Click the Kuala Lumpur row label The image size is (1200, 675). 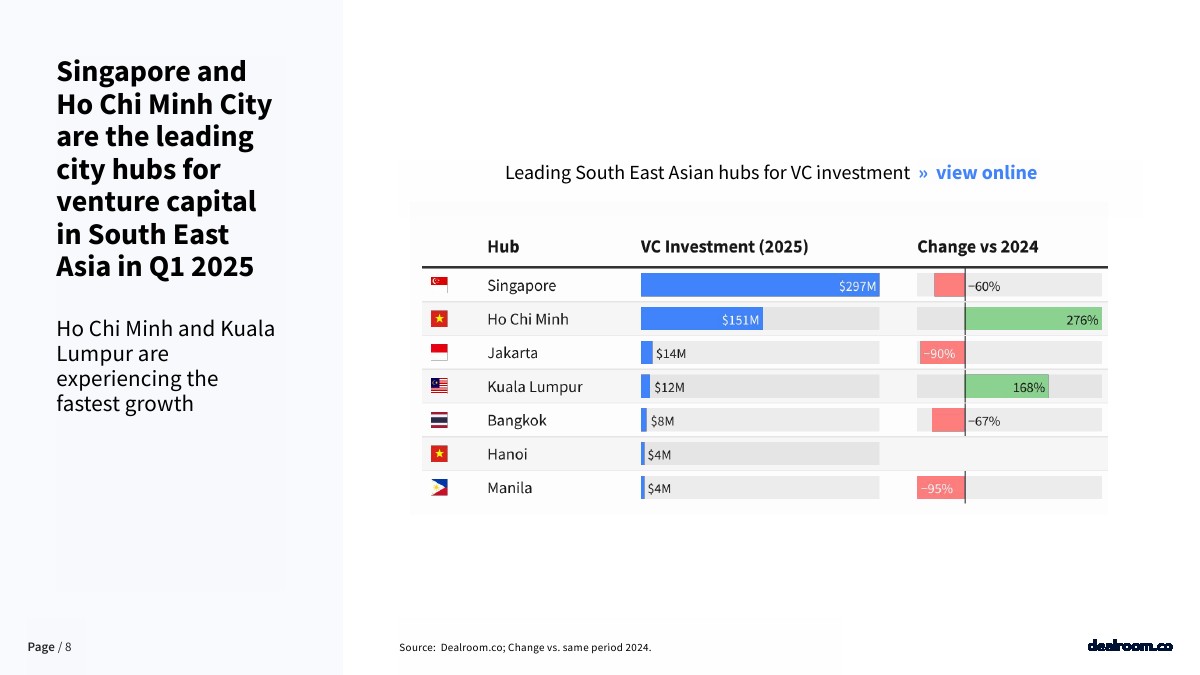coord(534,386)
